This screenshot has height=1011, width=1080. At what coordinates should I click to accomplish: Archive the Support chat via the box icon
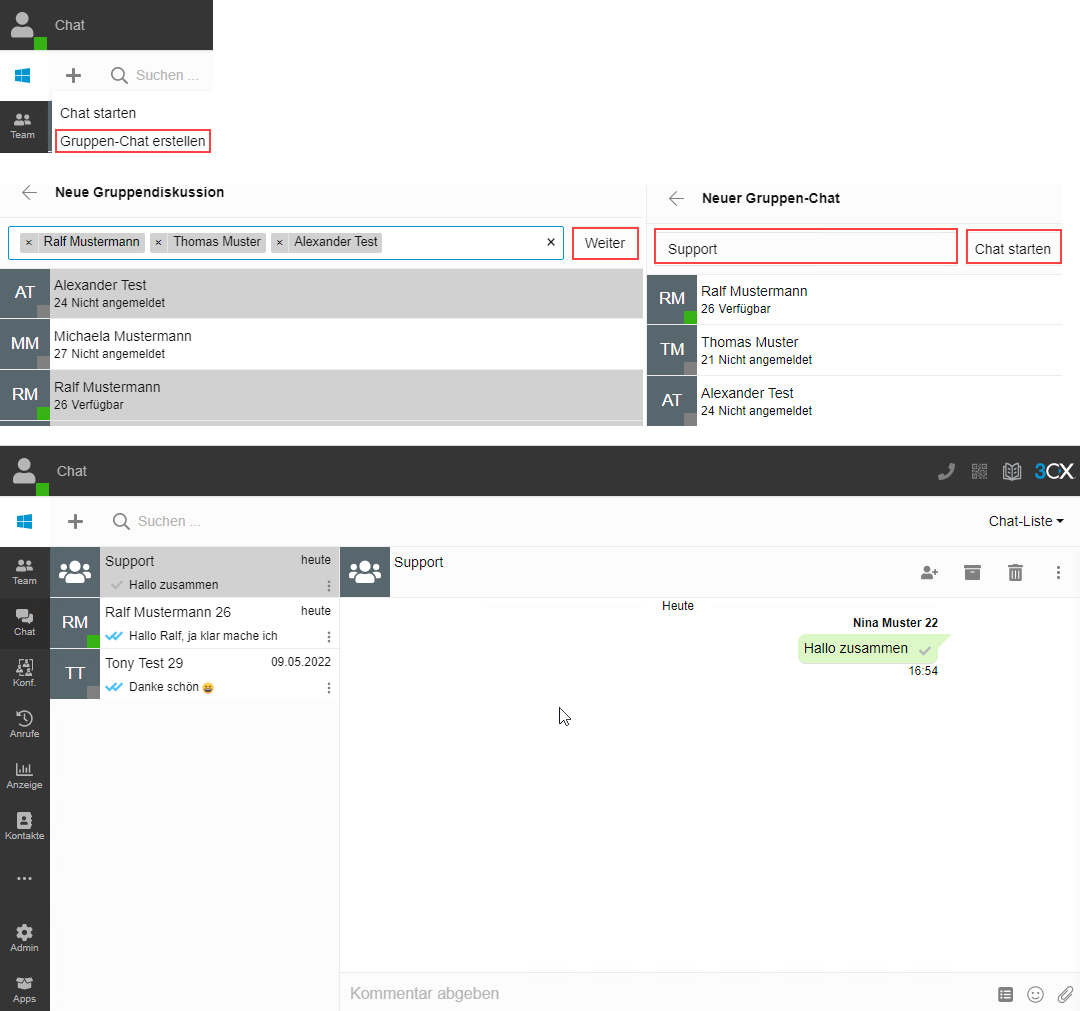[x=972, y=572]
